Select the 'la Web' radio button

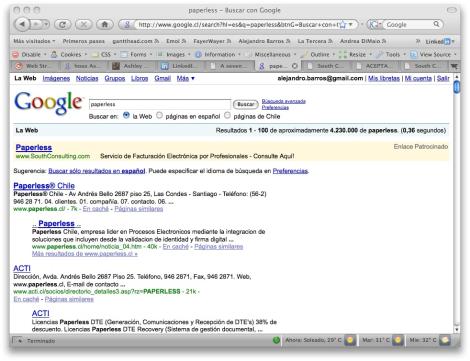pos(126,115)
